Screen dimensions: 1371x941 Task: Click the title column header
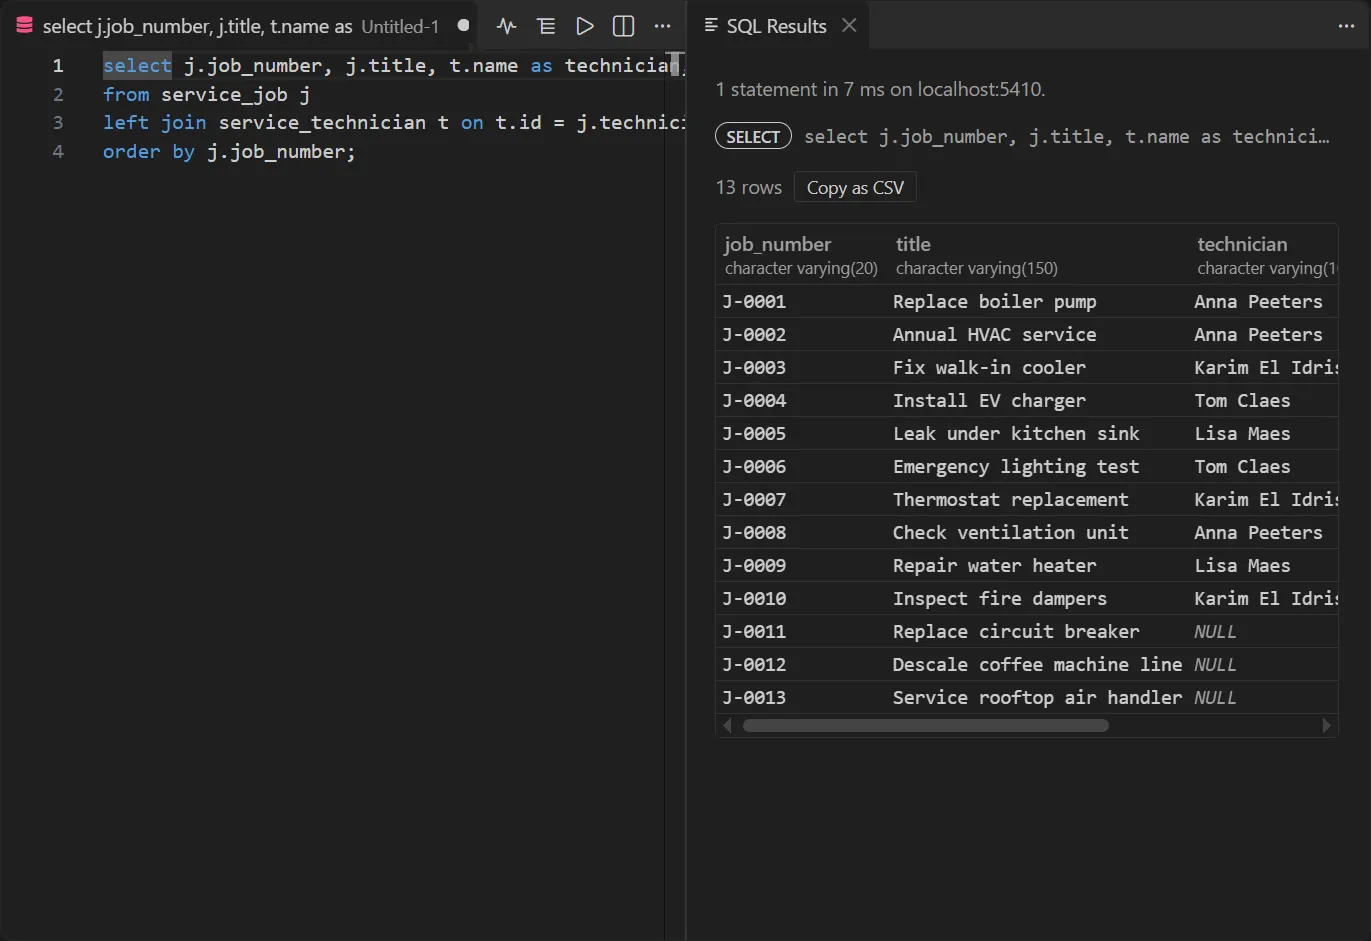point(1039,255)
